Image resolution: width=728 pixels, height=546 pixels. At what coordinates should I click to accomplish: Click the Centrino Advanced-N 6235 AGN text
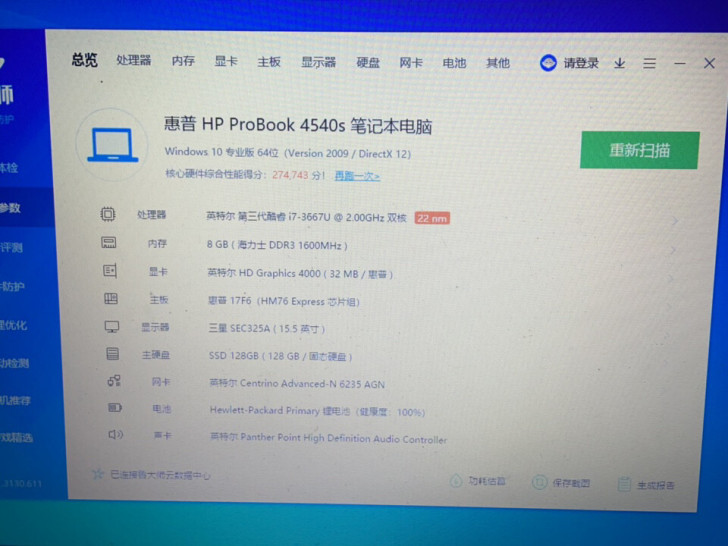pyautogui.click(x=297, y=384)
